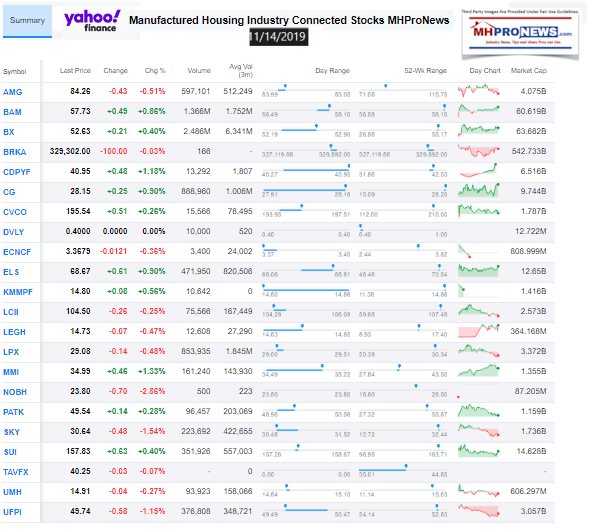Open the TAVFX ticker link
Screen dimensions: 589x532
(x=16, y=472)
